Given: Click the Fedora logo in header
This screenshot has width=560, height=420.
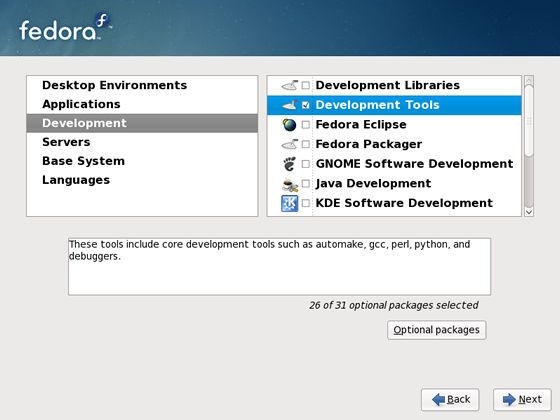Looking at the screenshot, I should click(x=65, y=28).
